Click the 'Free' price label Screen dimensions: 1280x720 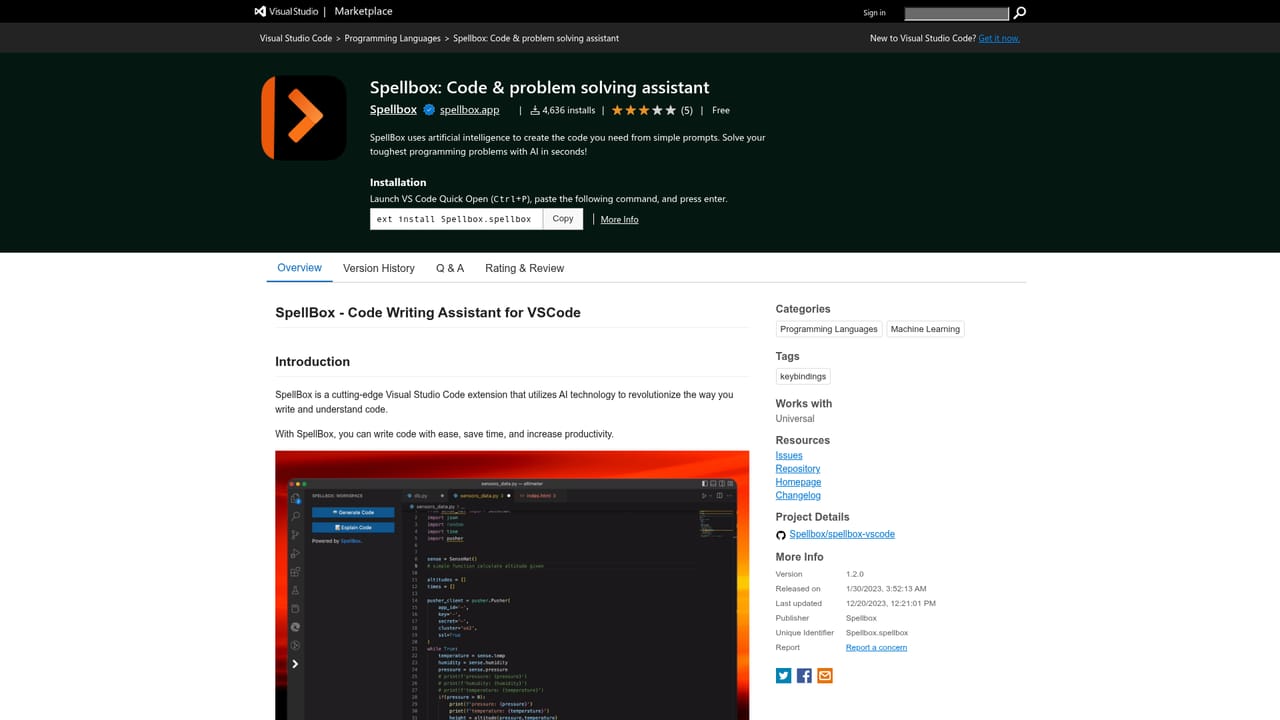point(721,110)
